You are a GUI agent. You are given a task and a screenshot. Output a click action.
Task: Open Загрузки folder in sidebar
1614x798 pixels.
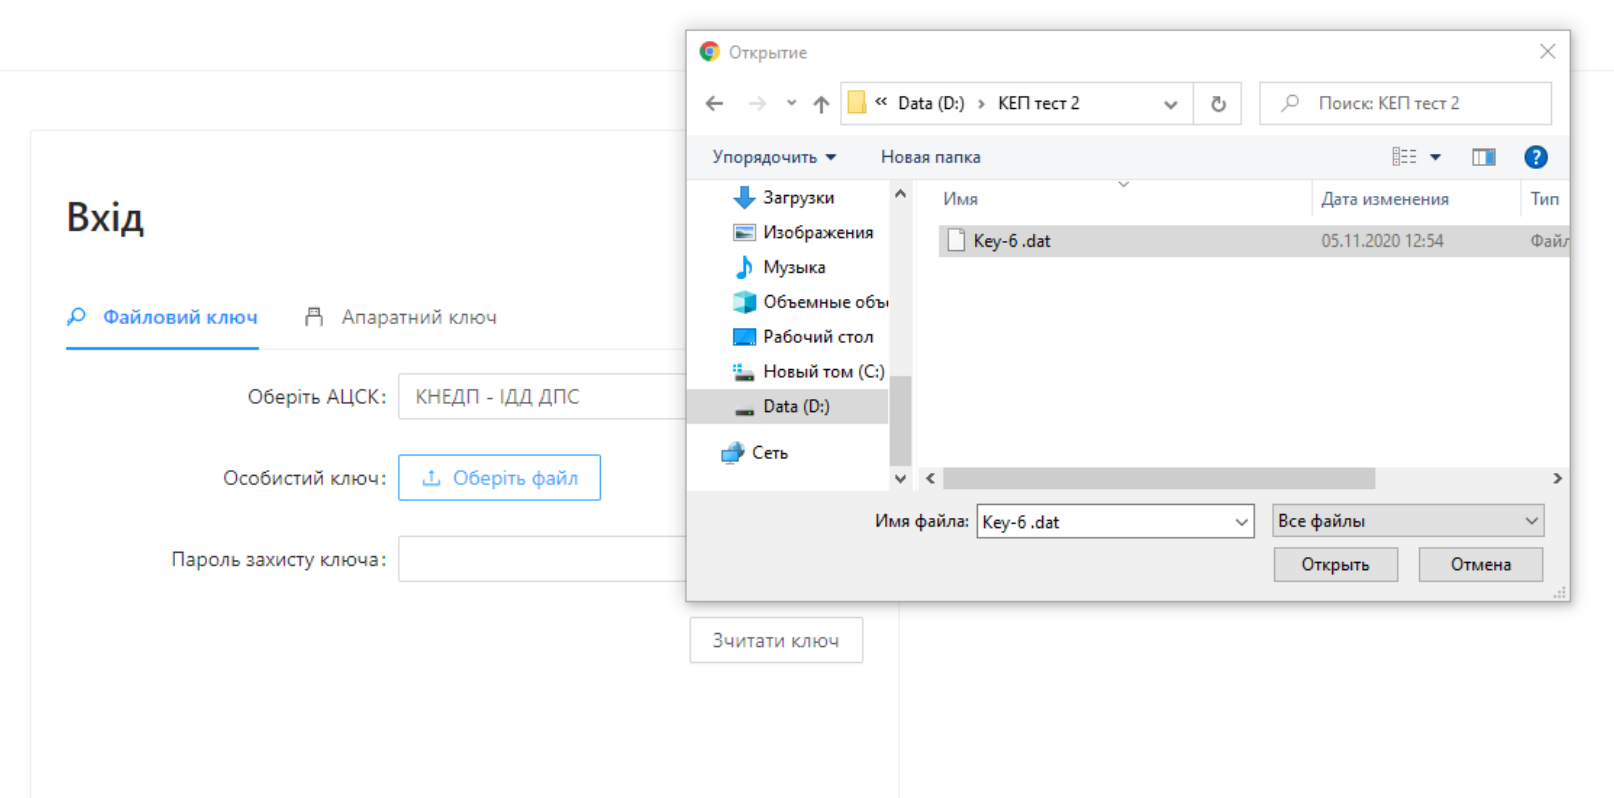click(797, 198)
